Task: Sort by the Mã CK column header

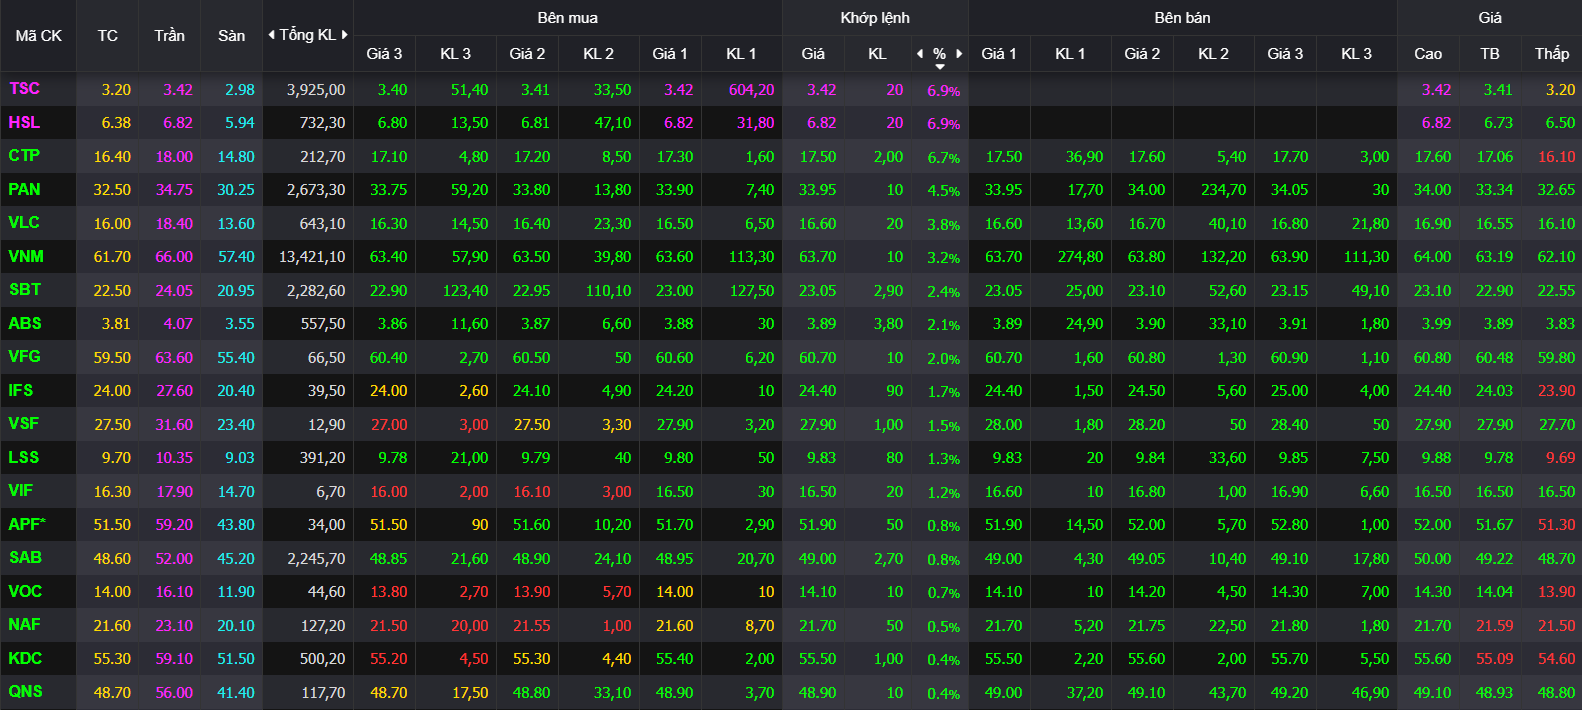Action: (38, 36)
